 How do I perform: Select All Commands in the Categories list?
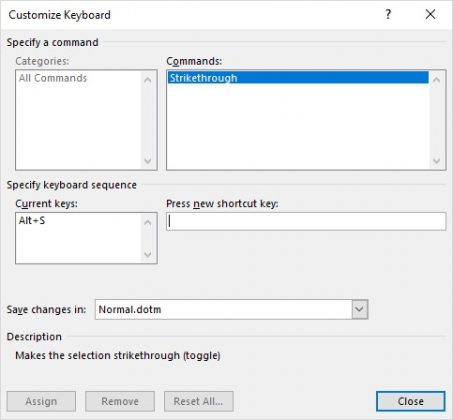[53, 78]
